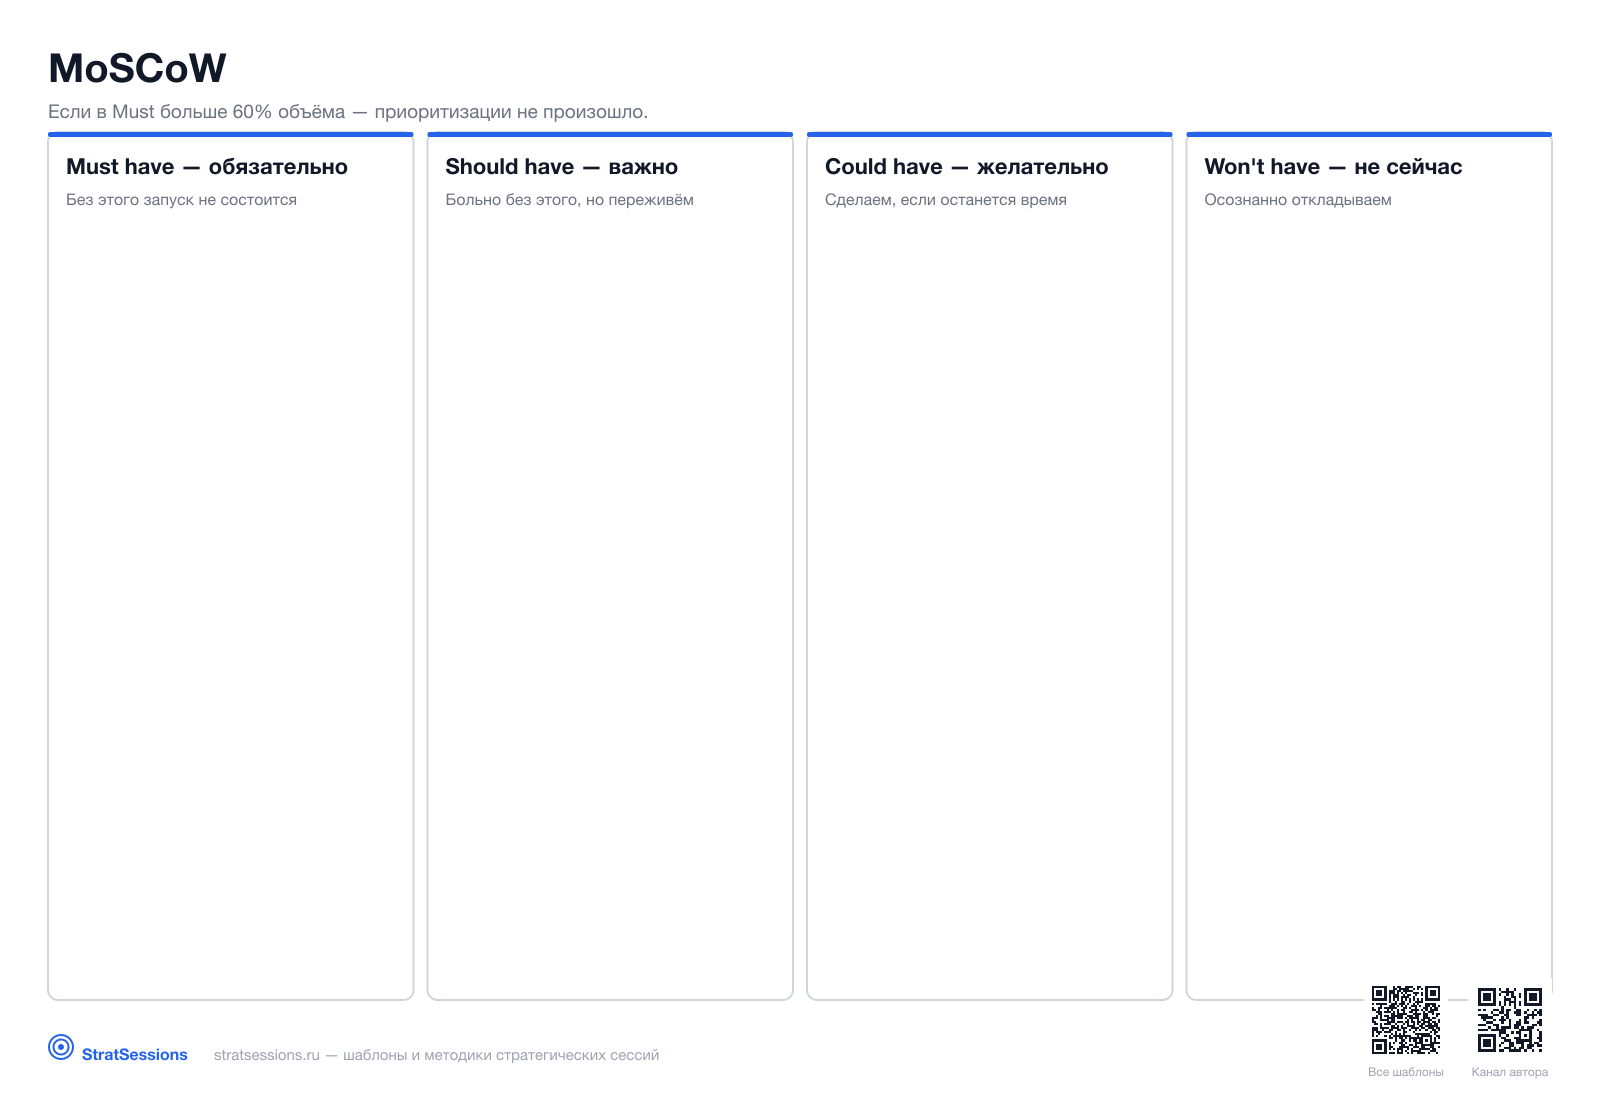Select the subtitle about Must over 60%
1600x1100 pixels.
pyautogui.click(x=348, y=112)
